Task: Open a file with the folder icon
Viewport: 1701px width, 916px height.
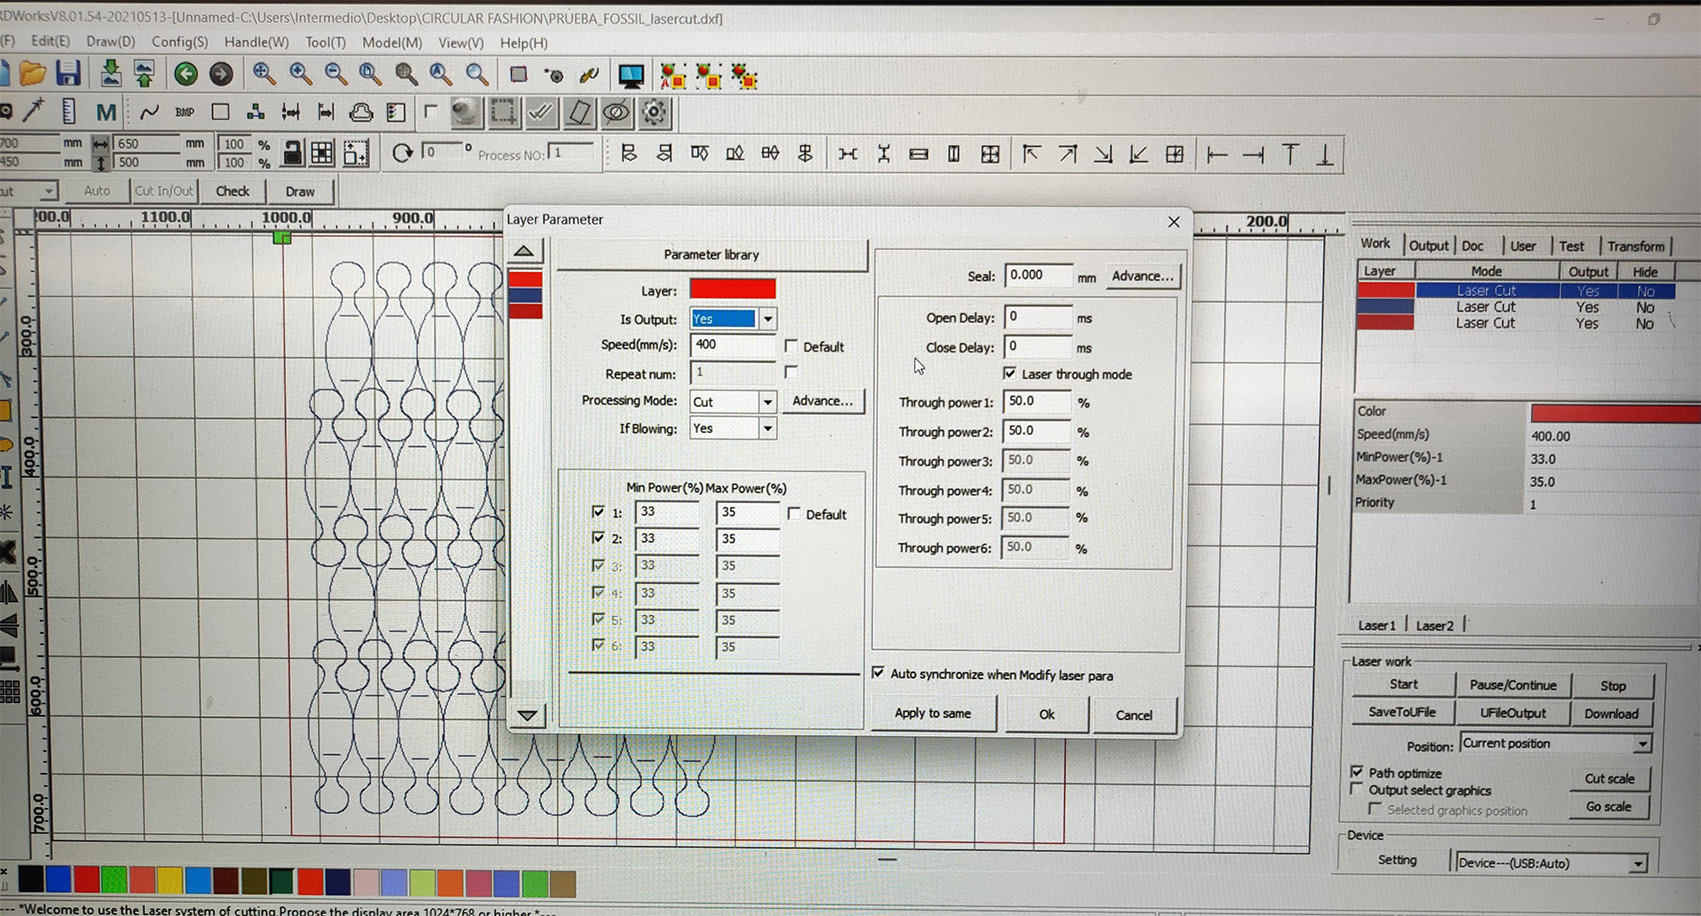Action: tap(32, 74)
